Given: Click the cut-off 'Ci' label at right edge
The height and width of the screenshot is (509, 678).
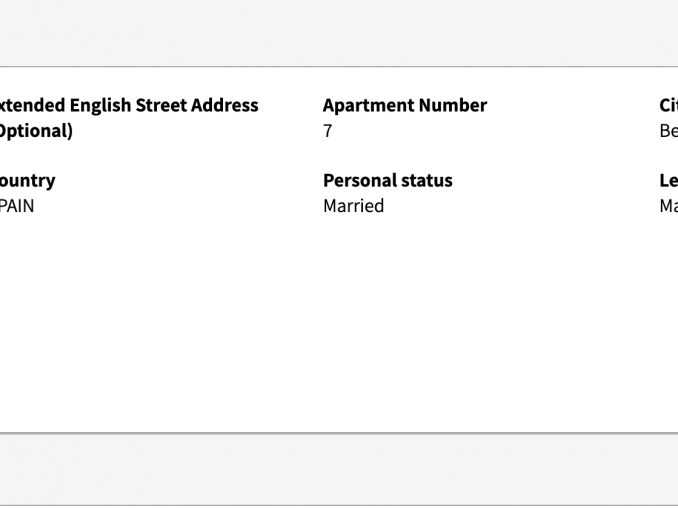Looking at the screenshot, I should coord(668,105).
